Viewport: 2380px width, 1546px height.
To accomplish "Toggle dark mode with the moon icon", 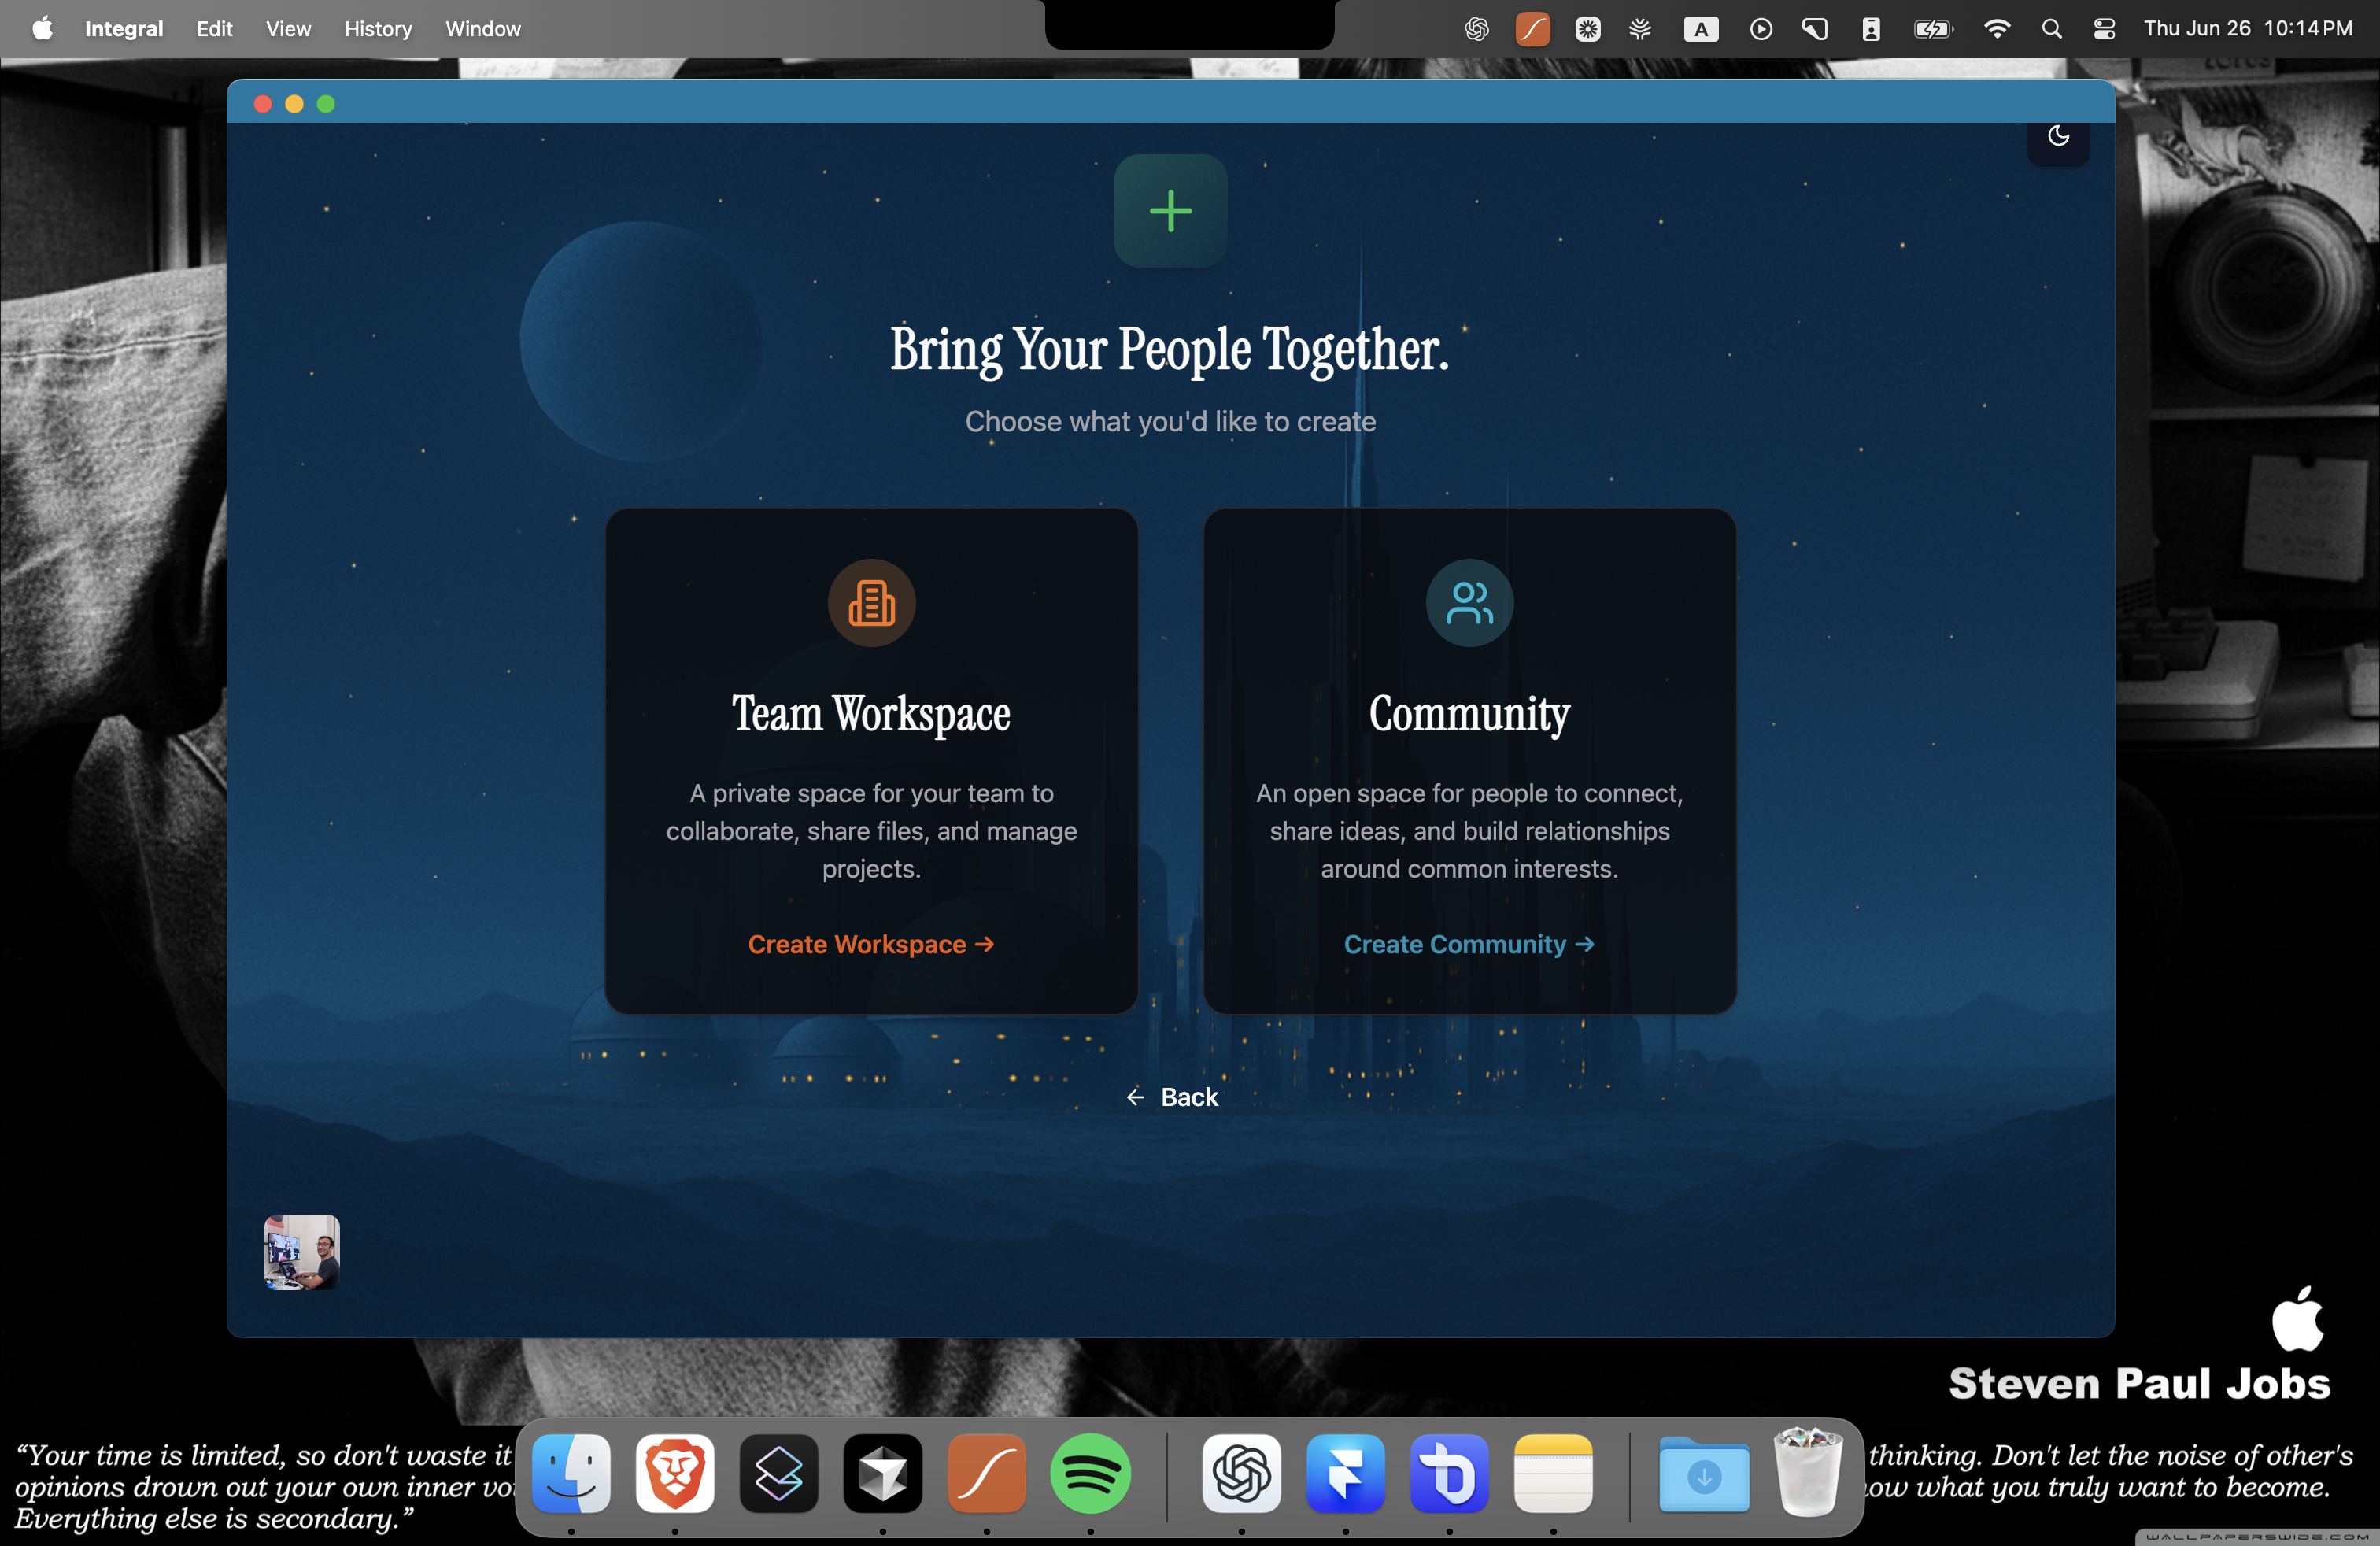I will coord(2058,136).
